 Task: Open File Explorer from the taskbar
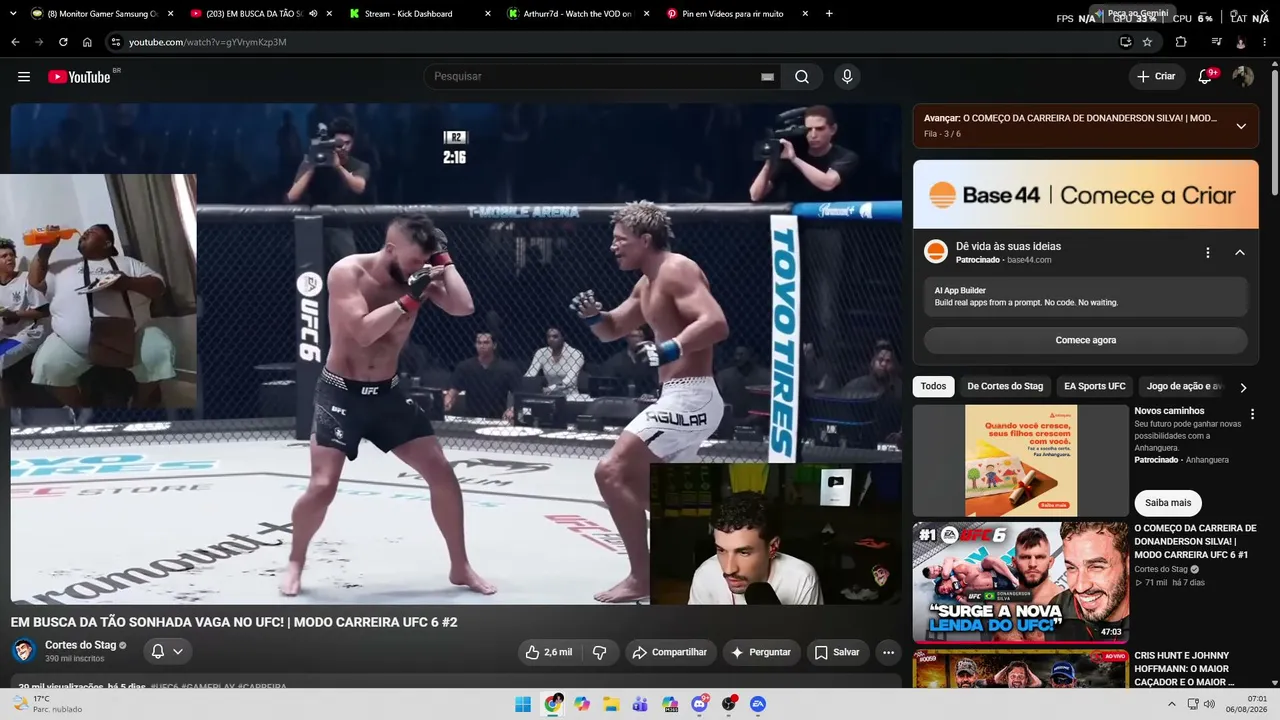611,704
